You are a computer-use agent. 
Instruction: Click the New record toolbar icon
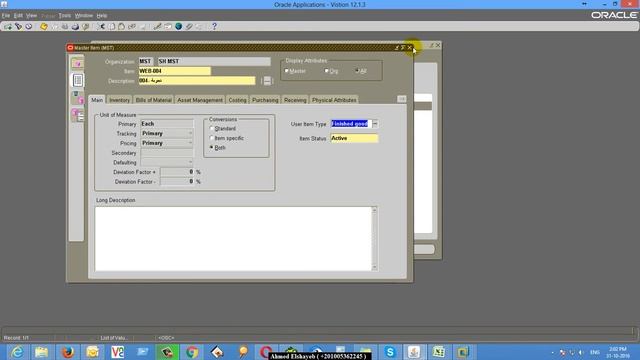pyautogui.click(x=8, y=27)
